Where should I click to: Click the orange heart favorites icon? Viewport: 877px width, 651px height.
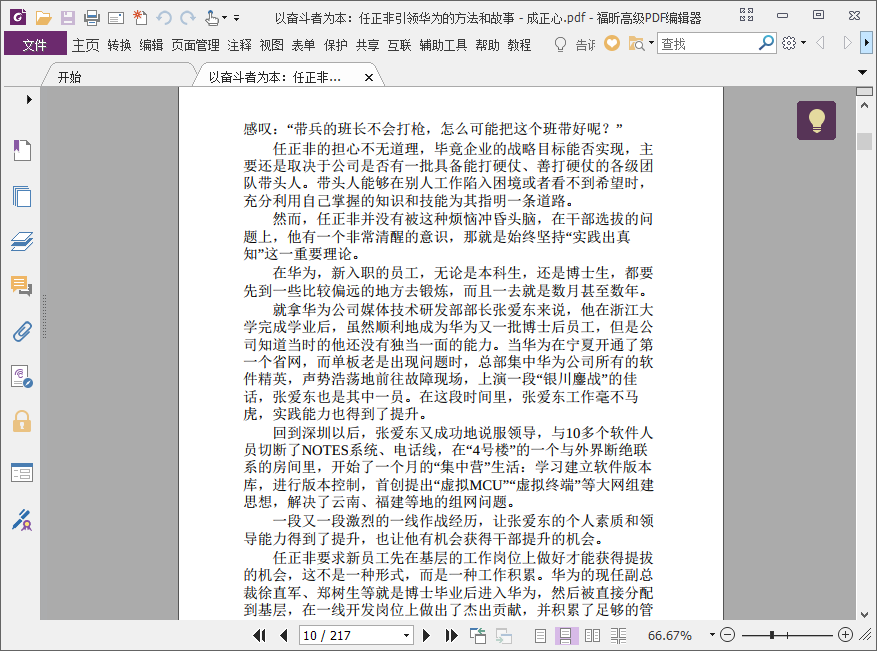(612, 44)
